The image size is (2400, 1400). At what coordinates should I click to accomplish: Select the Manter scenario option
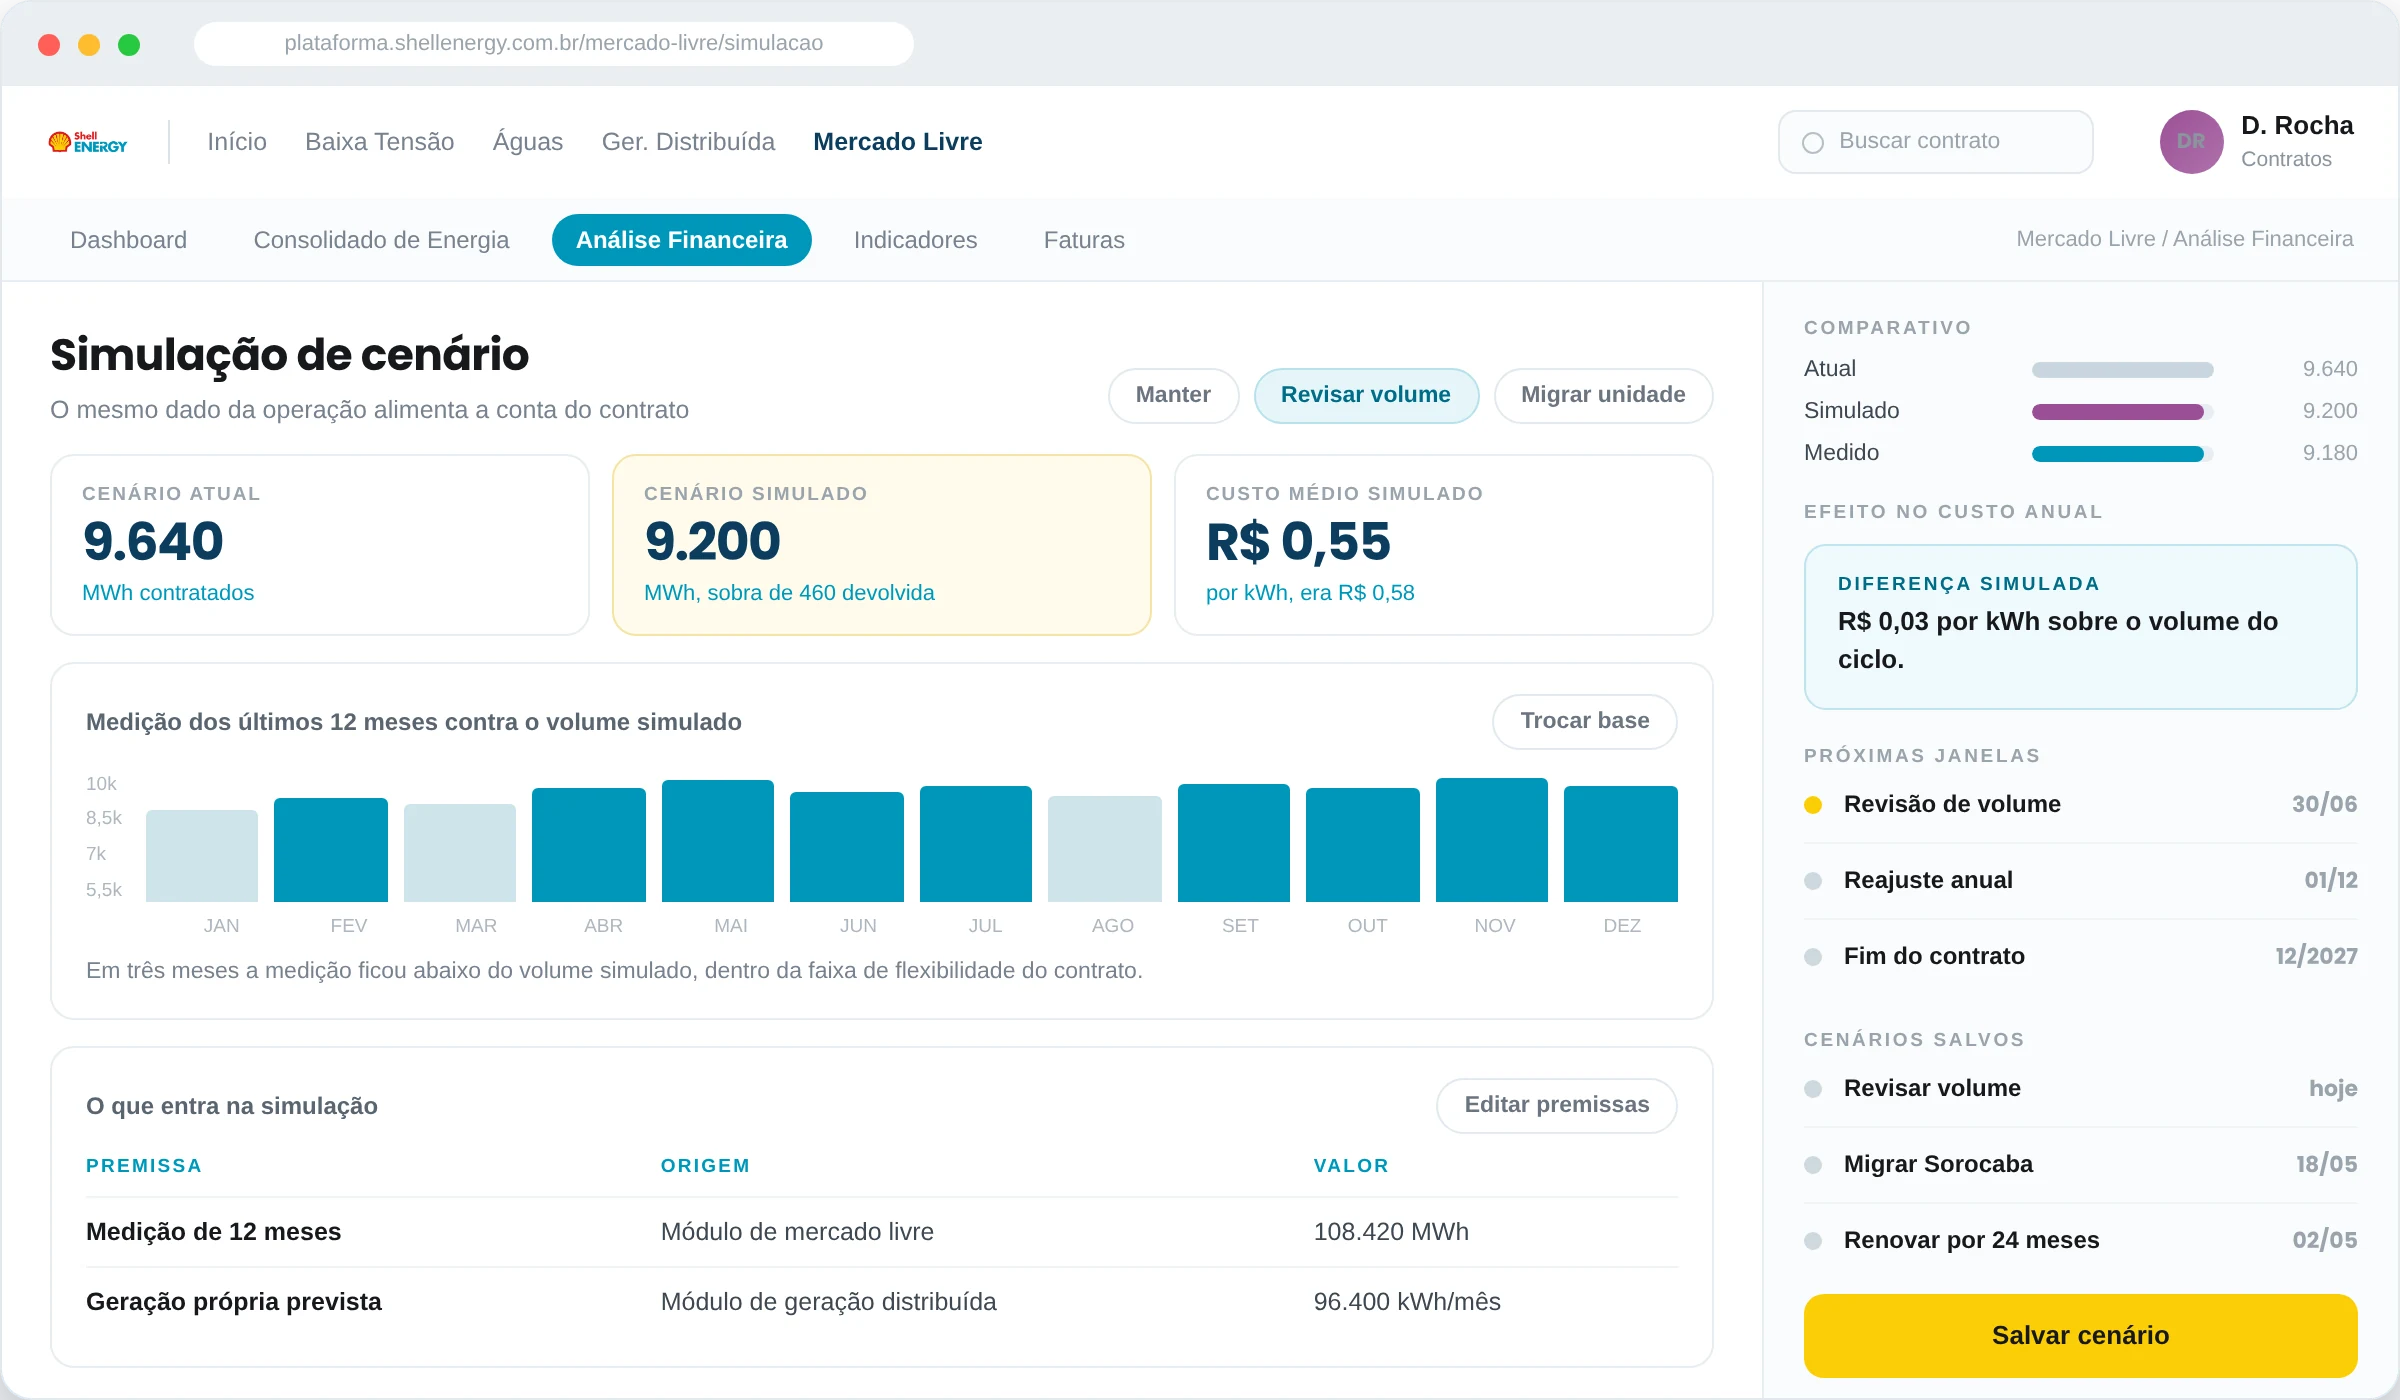(x=1173, y=395)
